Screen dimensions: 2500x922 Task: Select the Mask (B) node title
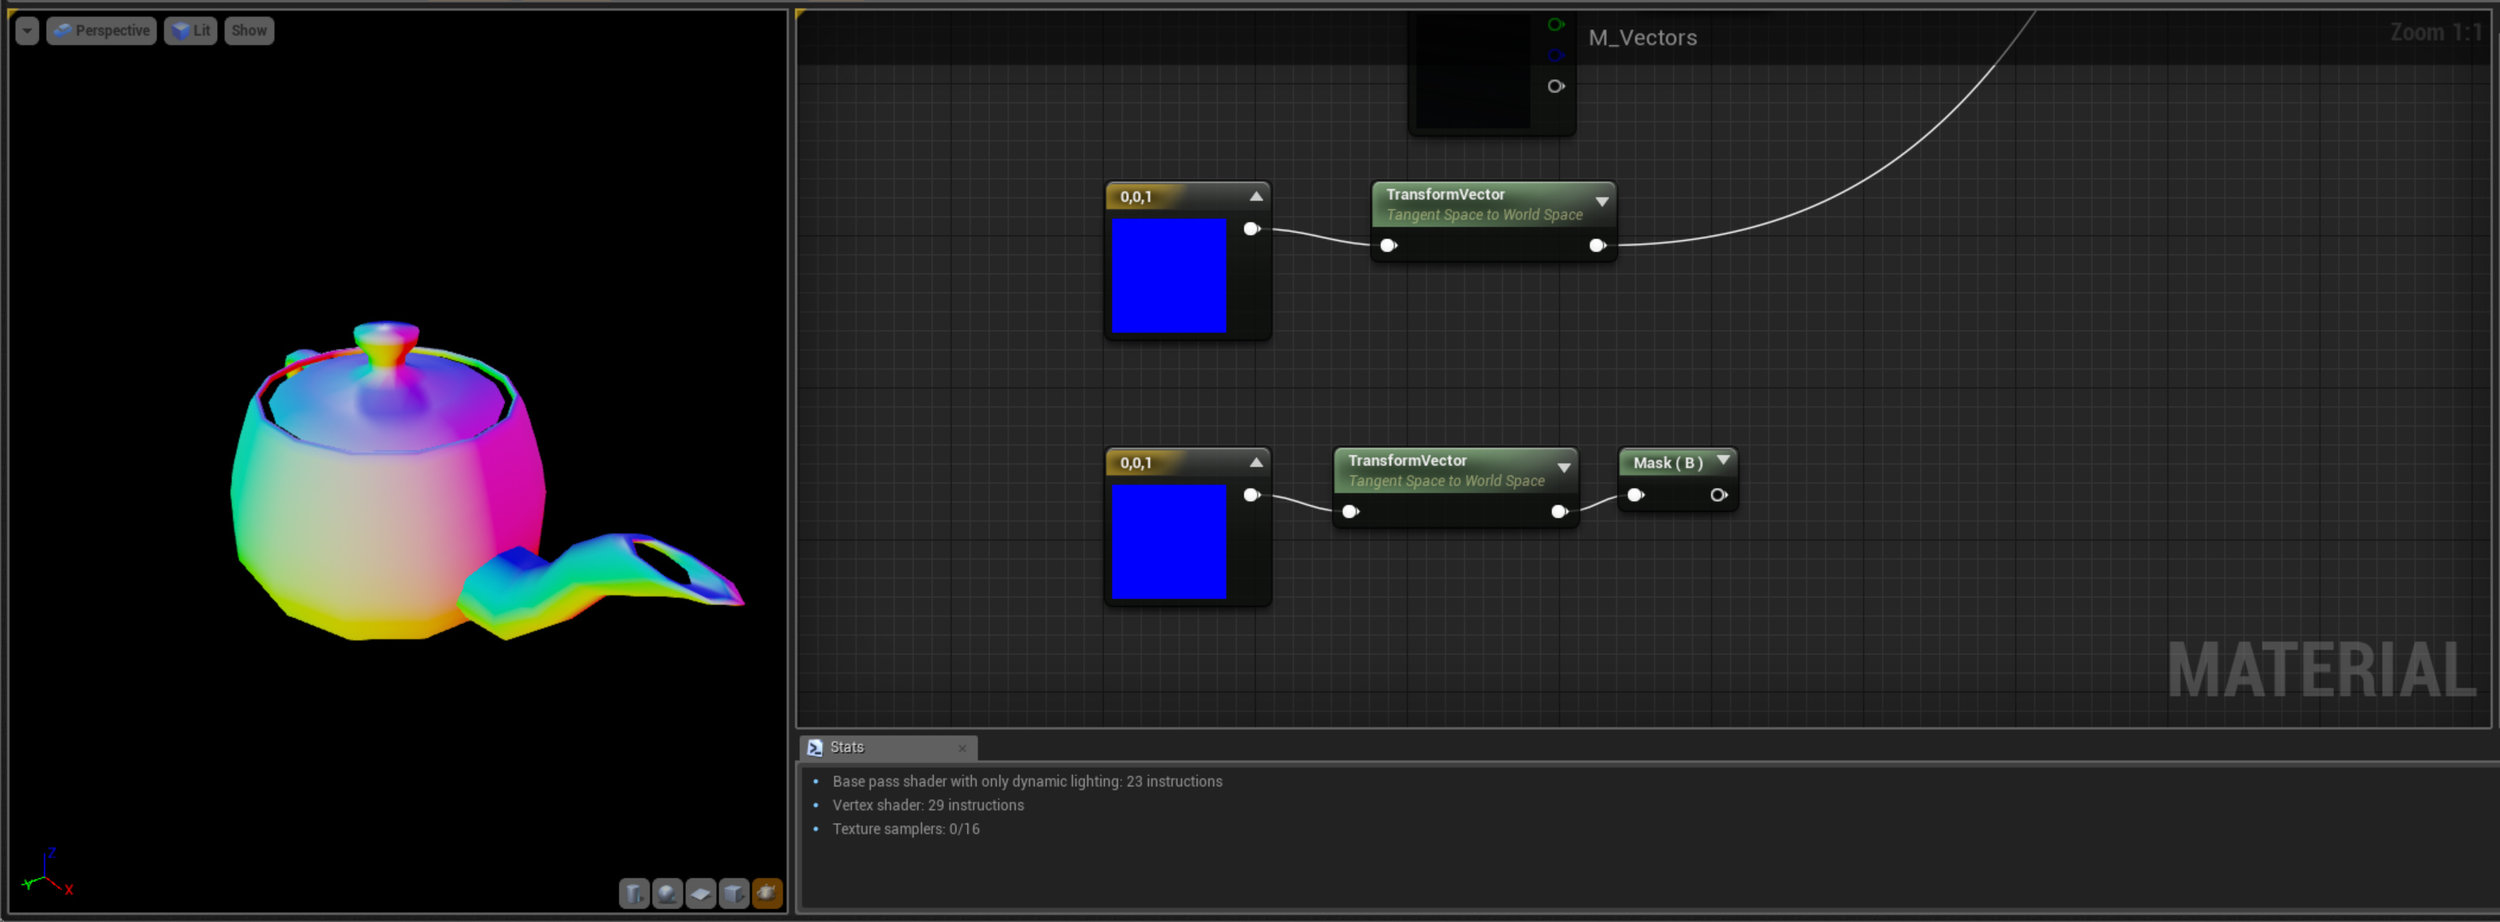pos(1668,463)
